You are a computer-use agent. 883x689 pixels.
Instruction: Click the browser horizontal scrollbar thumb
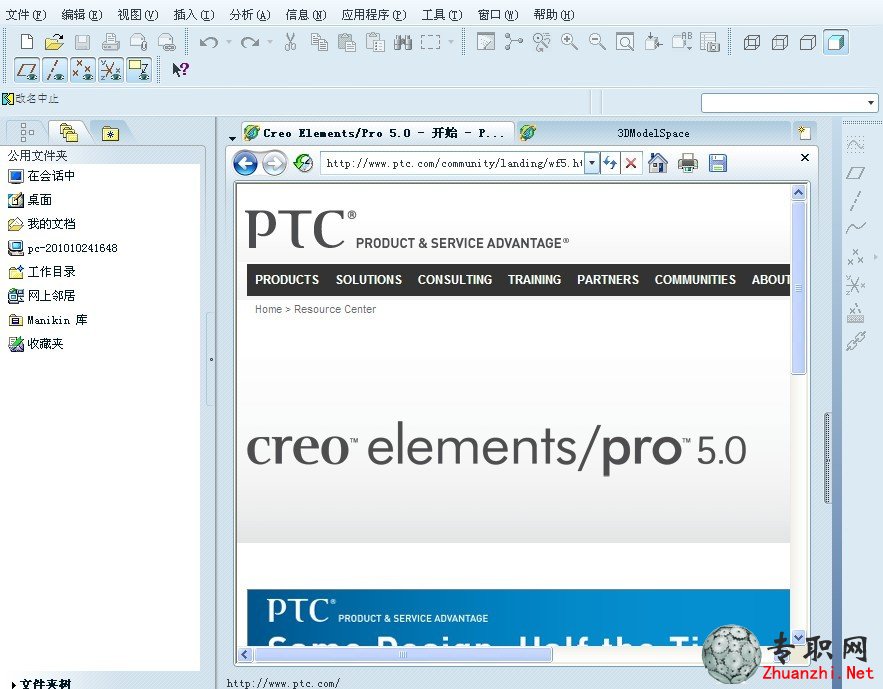pos(403,654)
